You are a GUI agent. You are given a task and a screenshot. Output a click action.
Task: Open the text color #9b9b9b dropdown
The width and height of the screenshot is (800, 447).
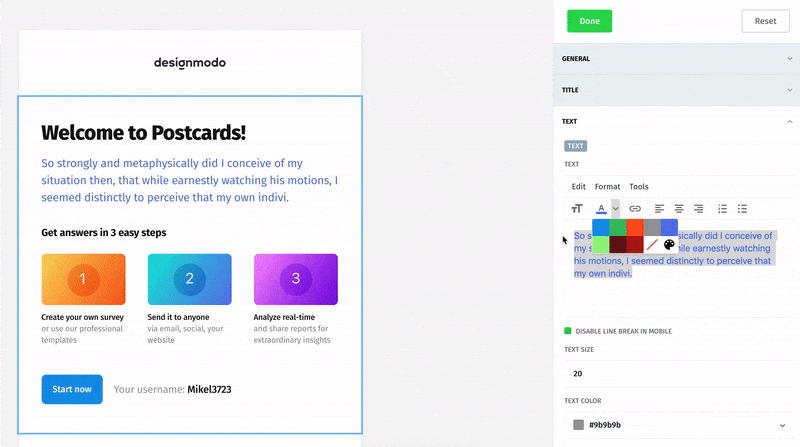(x=679, y=425)
